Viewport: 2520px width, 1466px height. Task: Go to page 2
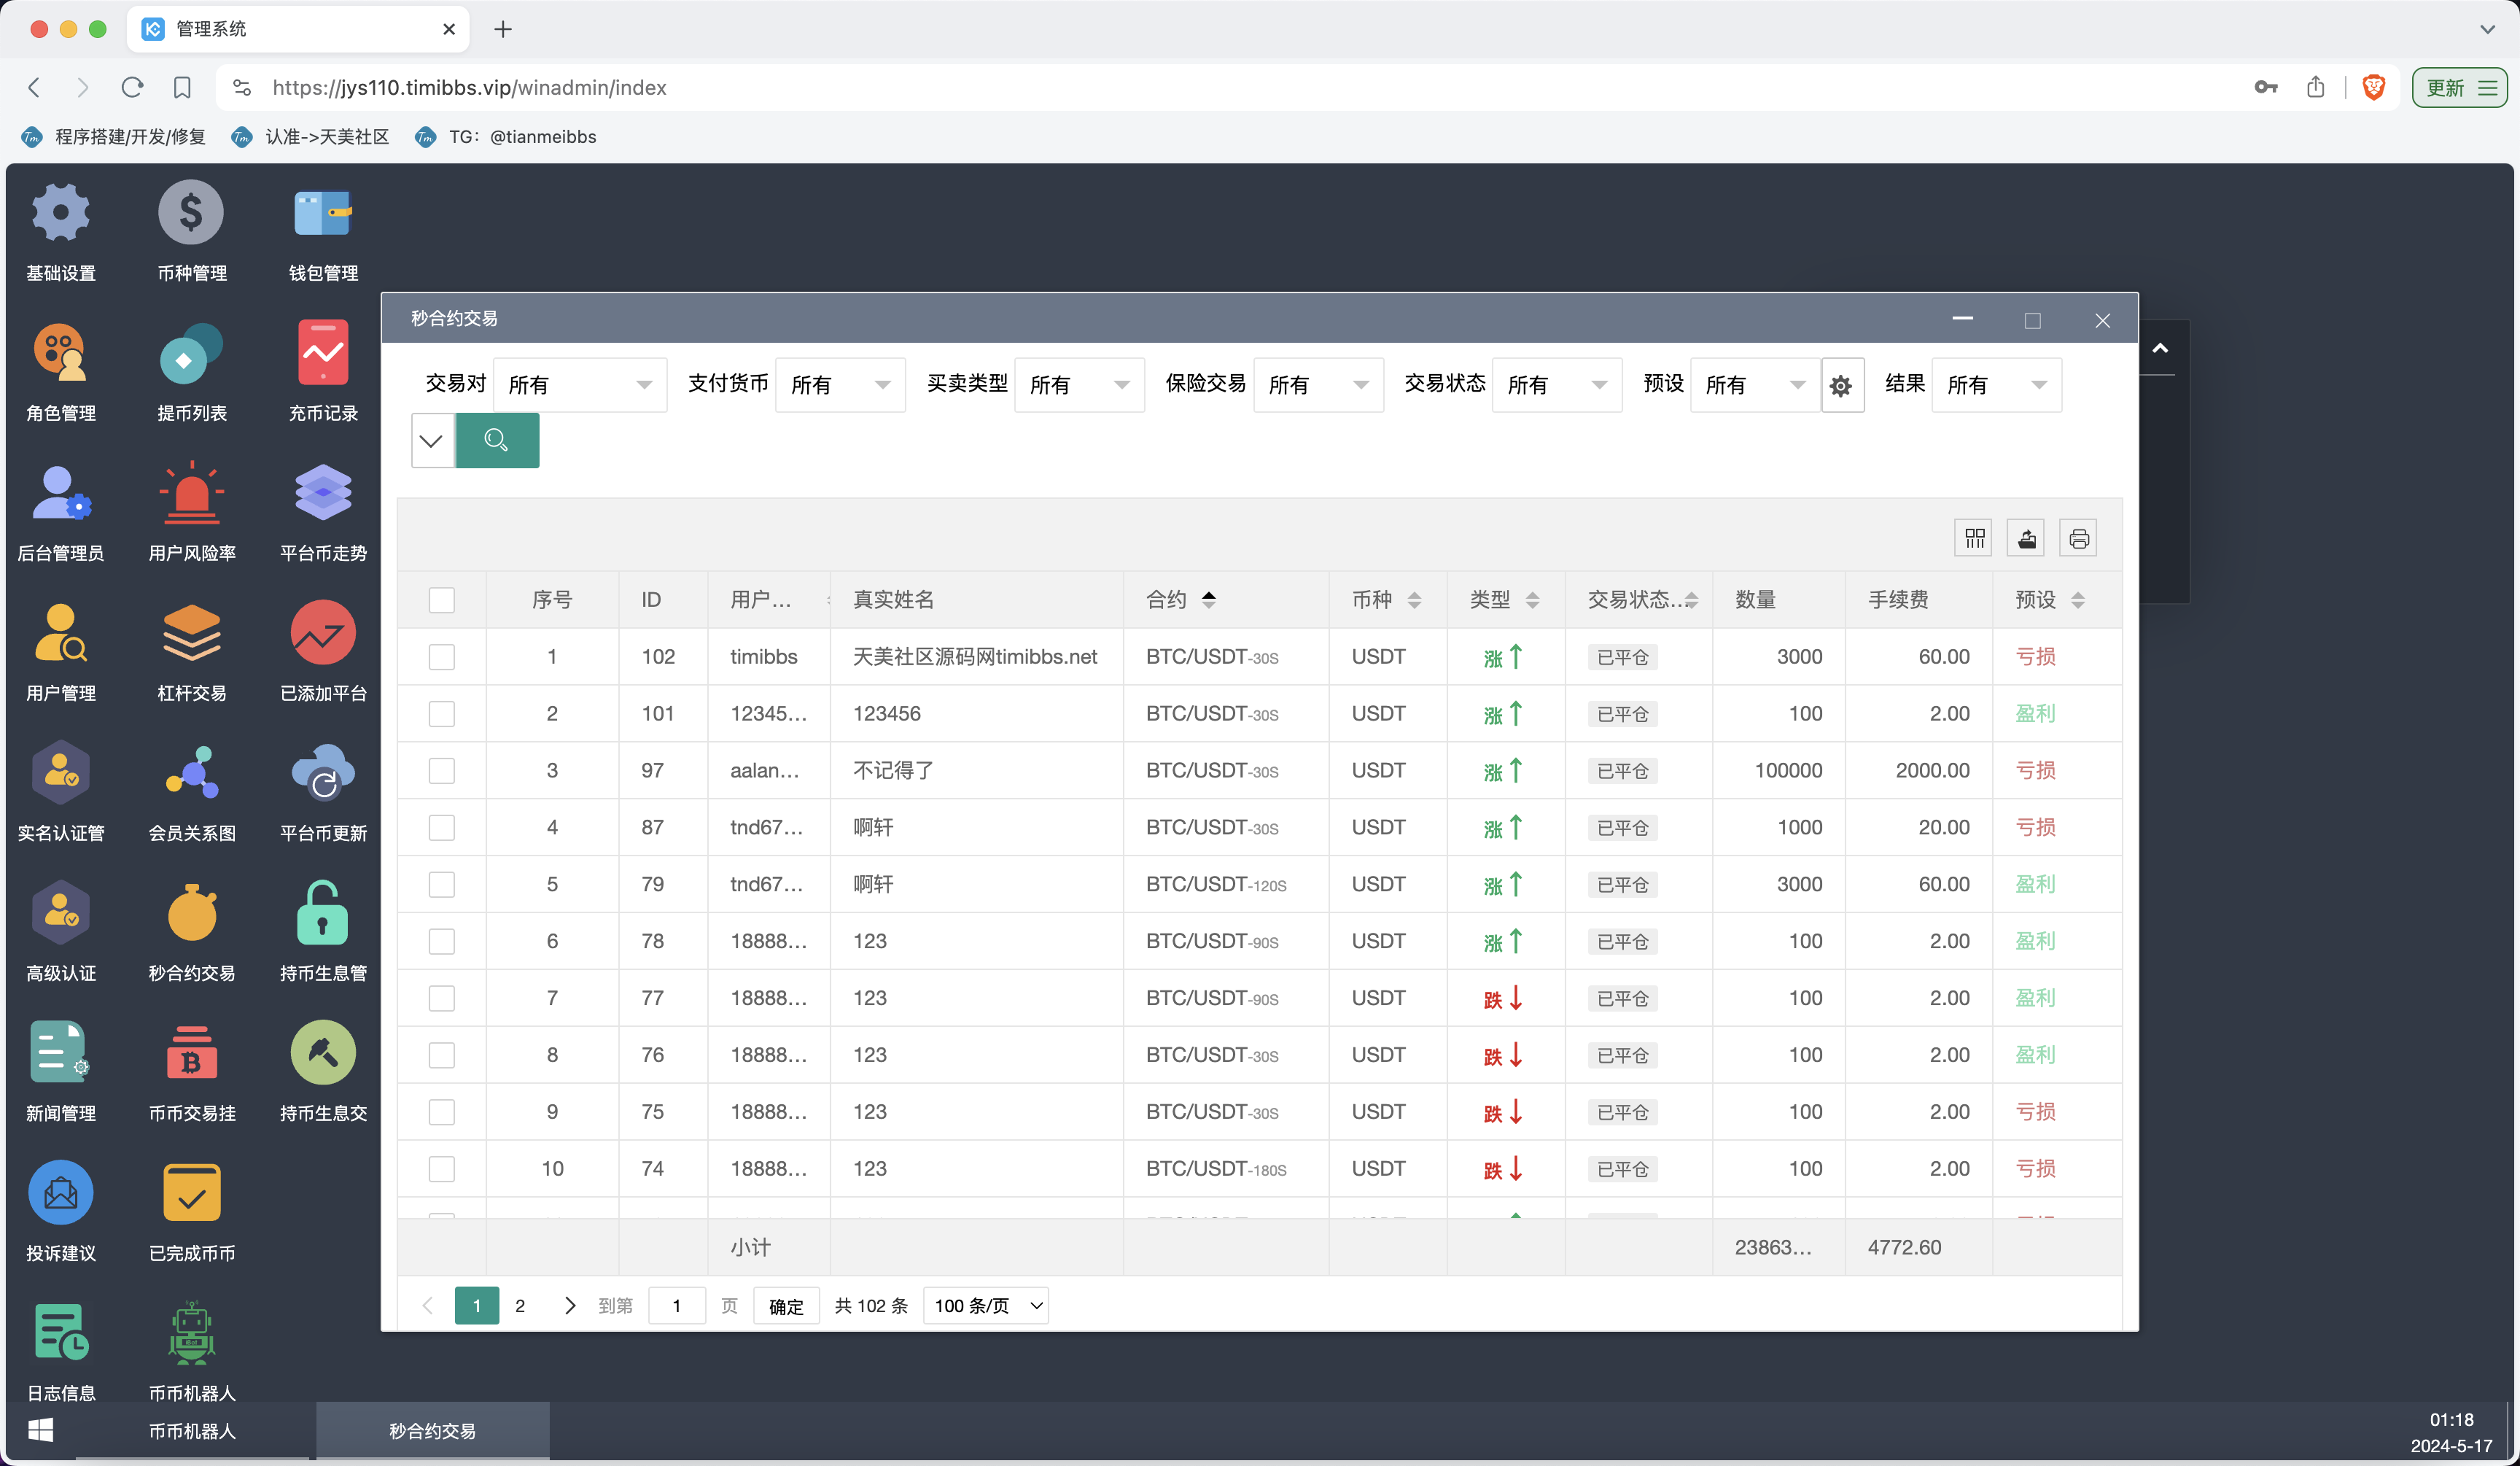(520, 1305)
